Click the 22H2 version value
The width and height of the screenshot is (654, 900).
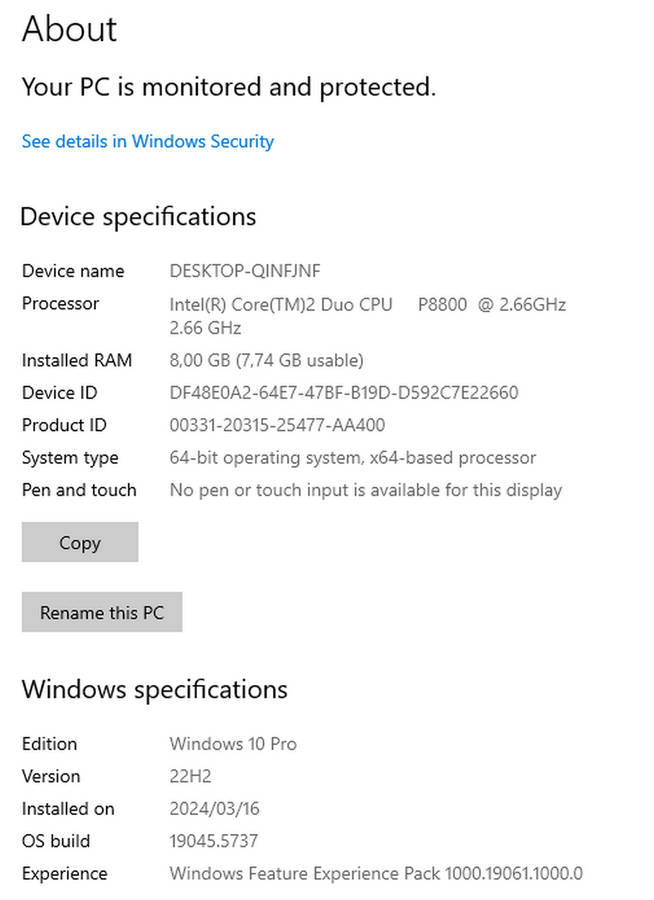pyautogui.click(x=190, y=776)
